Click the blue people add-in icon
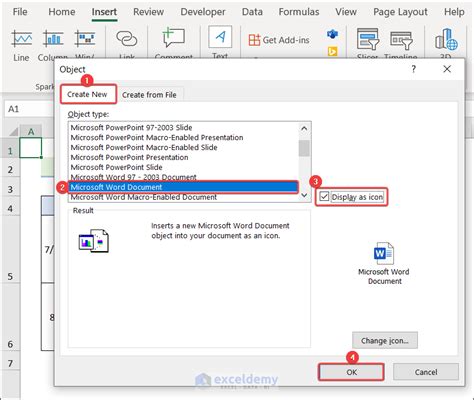Viewport: 474px width, 400px height. 332,34
